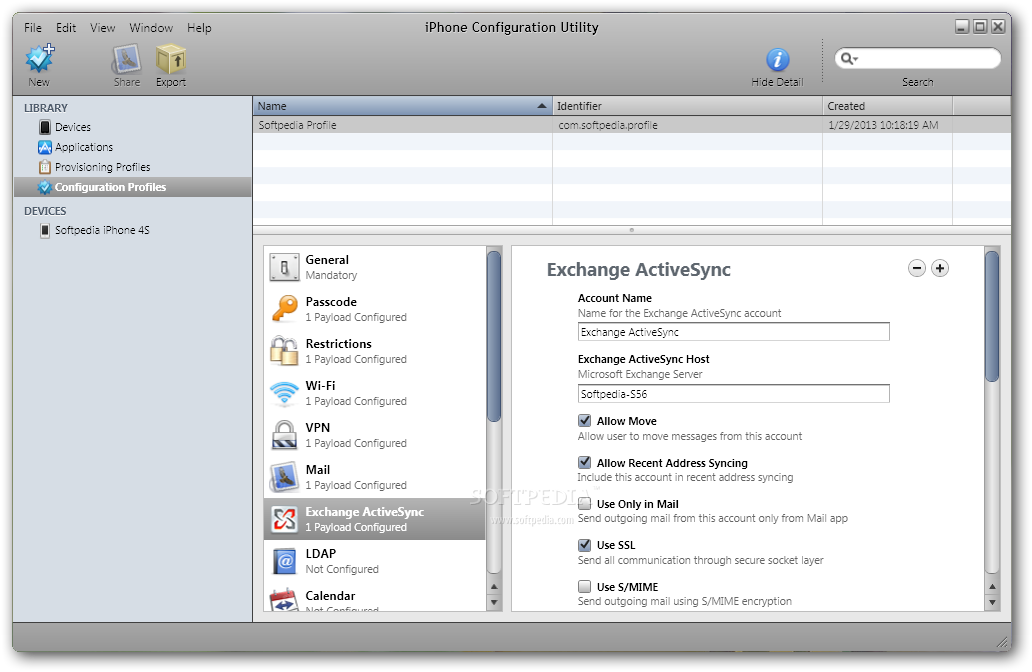Select Applications in the Library sidebar
This screenshot has width=1032, height=672.
tap(76, 147)
